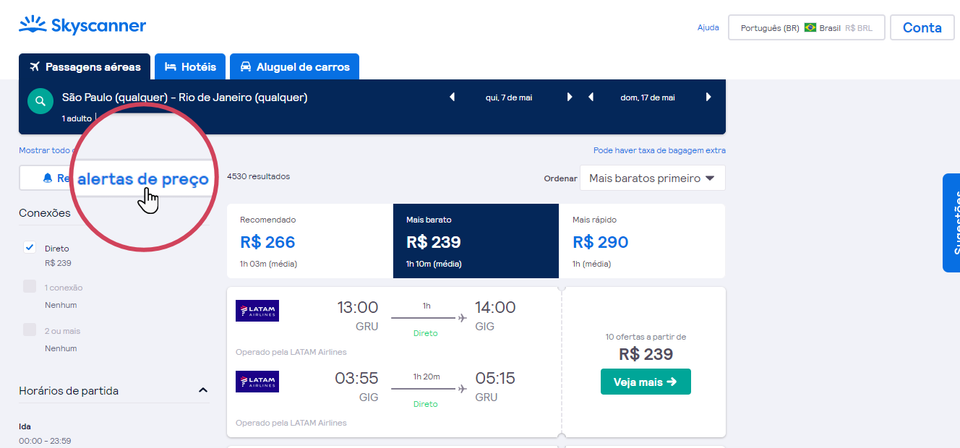Select the Recomendado R$ 266 option
The height and width of the screenshot is (448, 960).
(x=310, y=241)
